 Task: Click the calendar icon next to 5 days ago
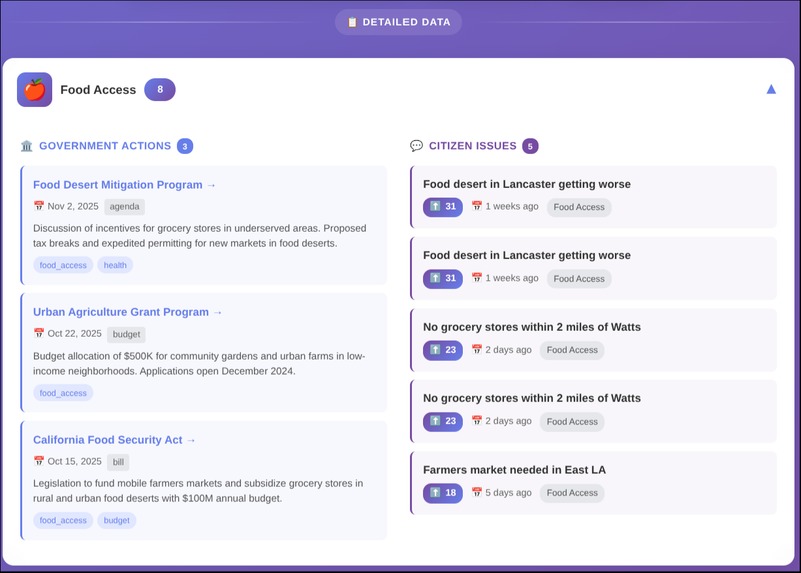tap(477, 492)
